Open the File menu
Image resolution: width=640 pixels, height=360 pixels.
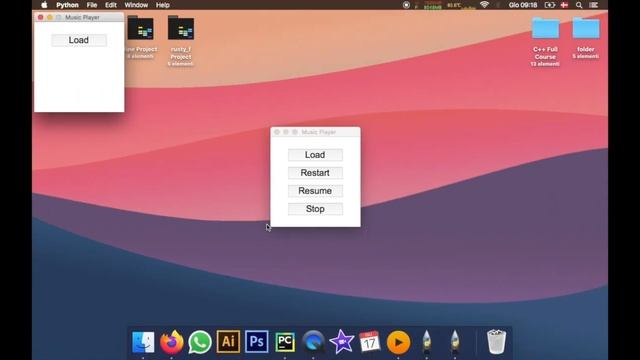[x=92, y=5]
